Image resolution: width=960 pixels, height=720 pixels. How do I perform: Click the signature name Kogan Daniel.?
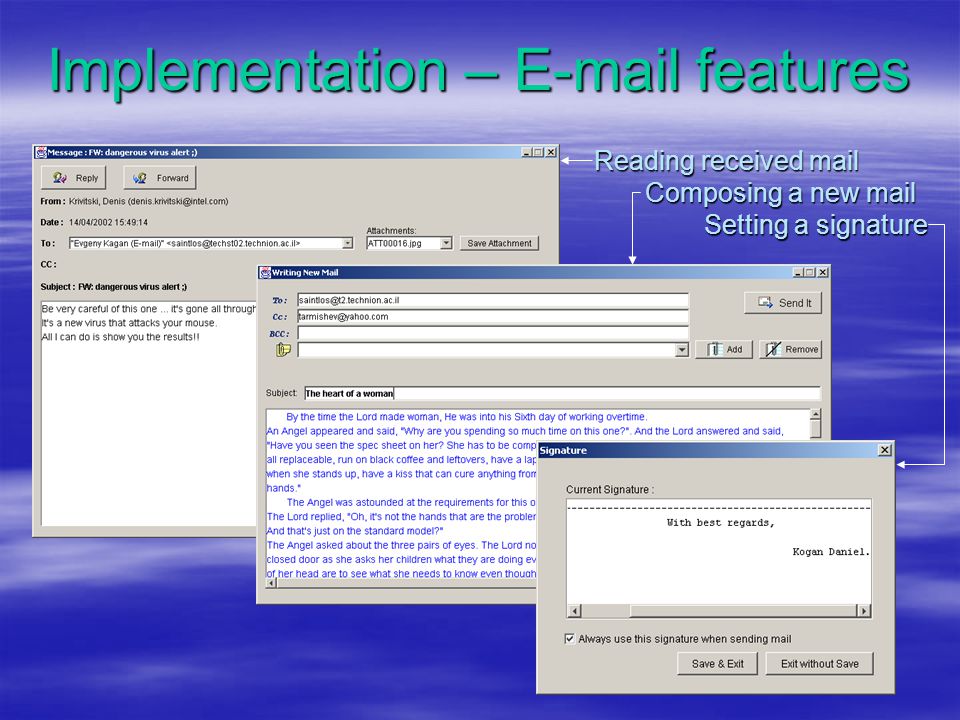(x=831, y=552)
